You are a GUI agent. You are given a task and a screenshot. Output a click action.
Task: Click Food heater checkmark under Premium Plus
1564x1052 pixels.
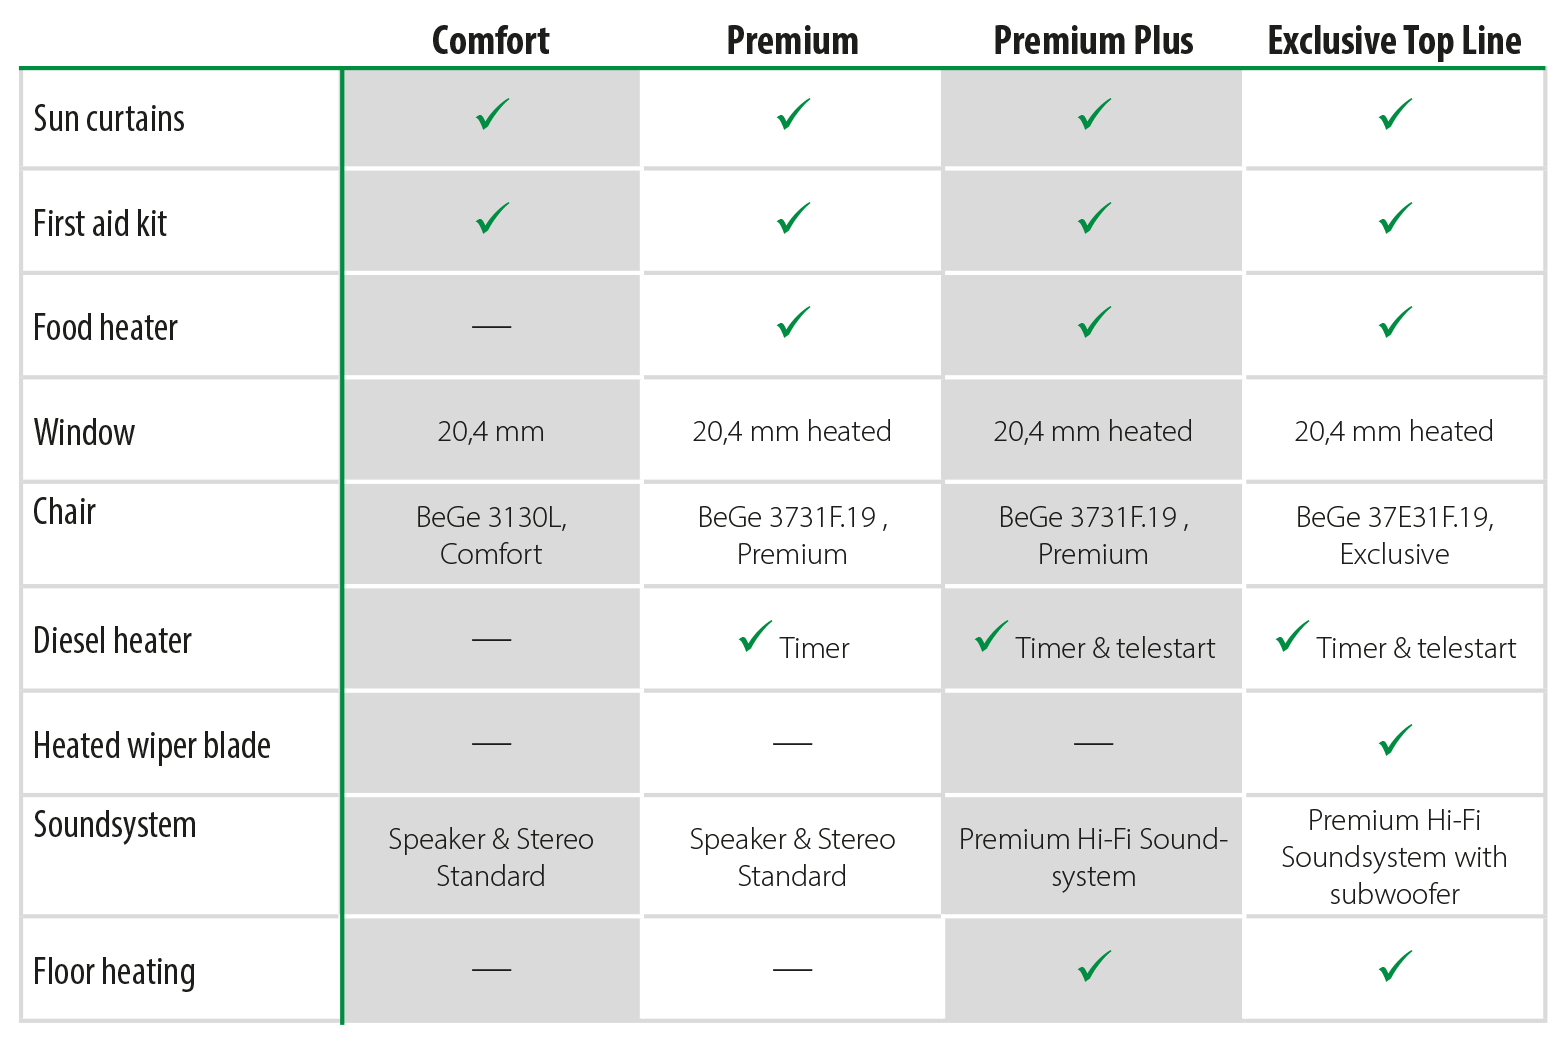[1094, 323]
